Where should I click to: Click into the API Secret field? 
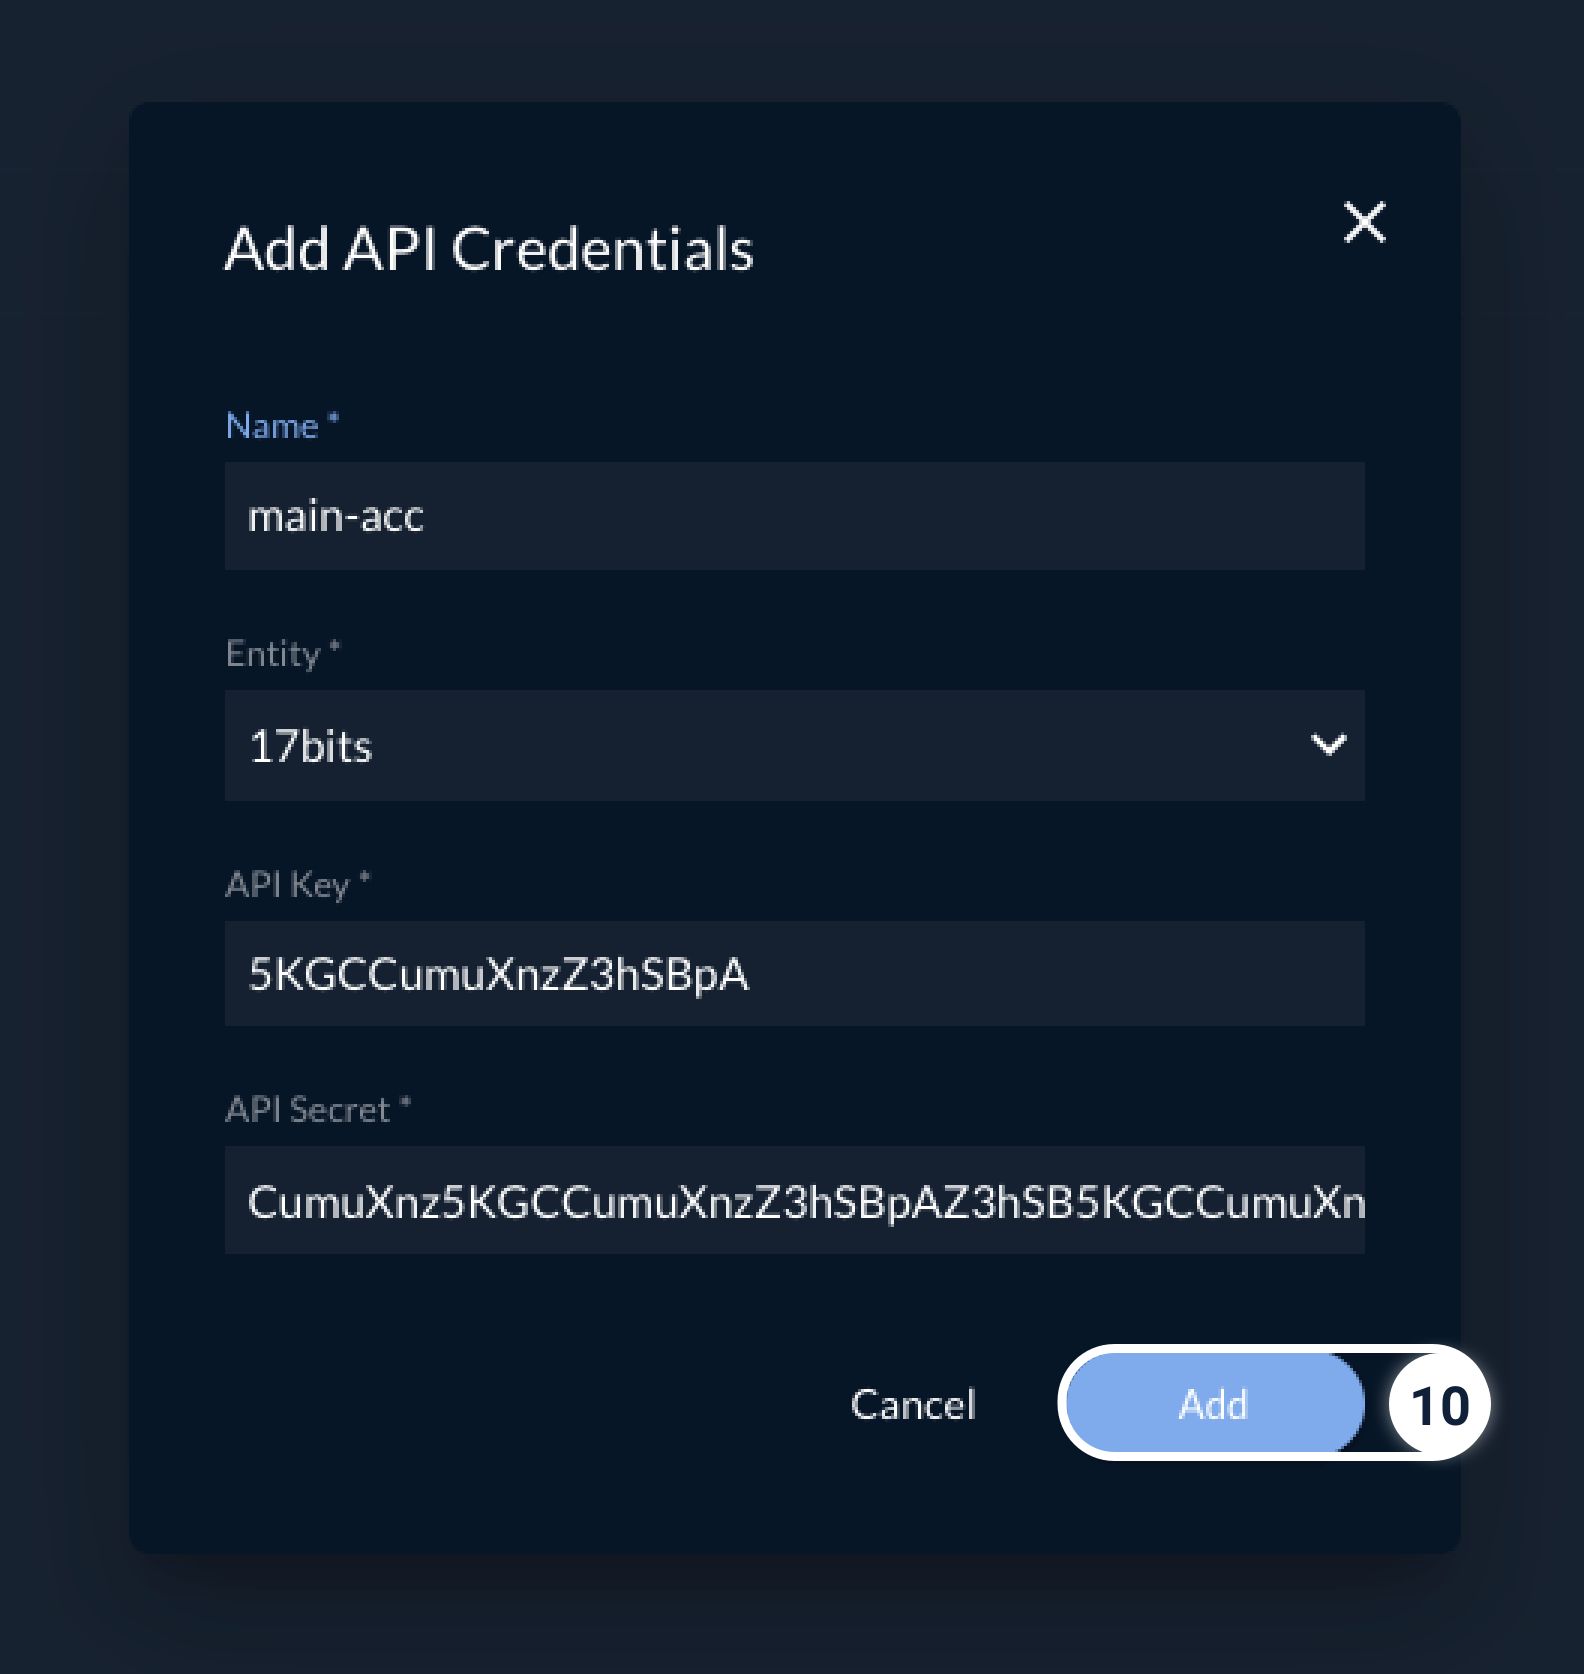coord(794,1201)
